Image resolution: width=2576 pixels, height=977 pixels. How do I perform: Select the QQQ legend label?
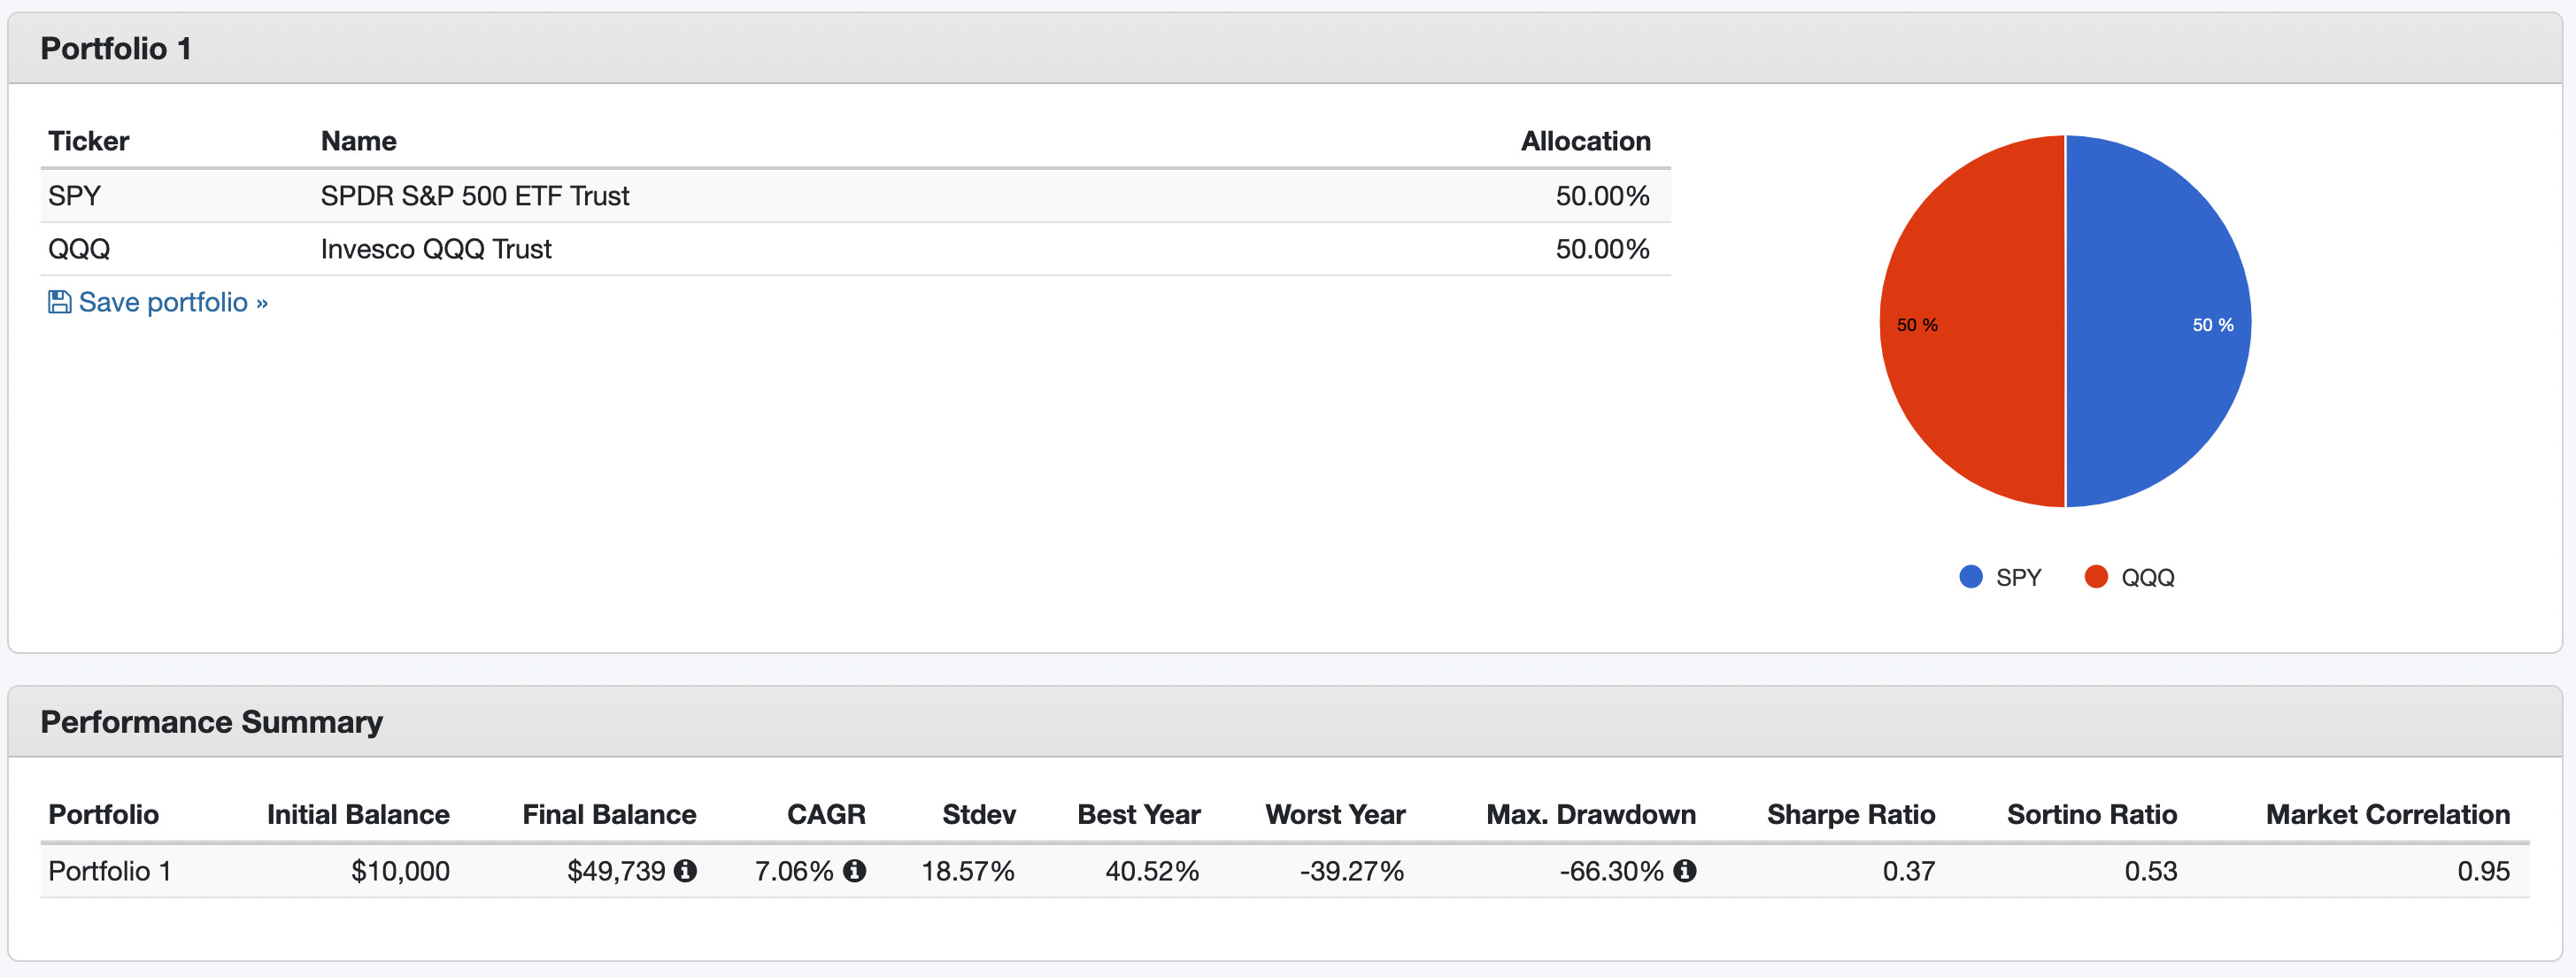2148,578
